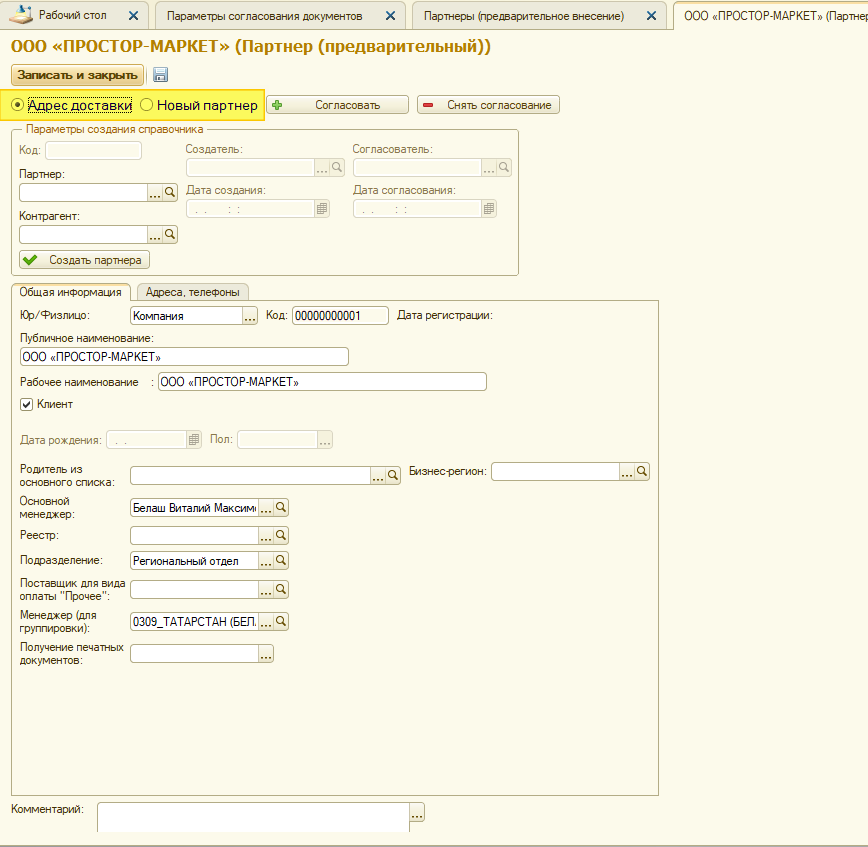
Task: Open selection list for Юр/Физлицо field
Action: (x=250, y=316)
